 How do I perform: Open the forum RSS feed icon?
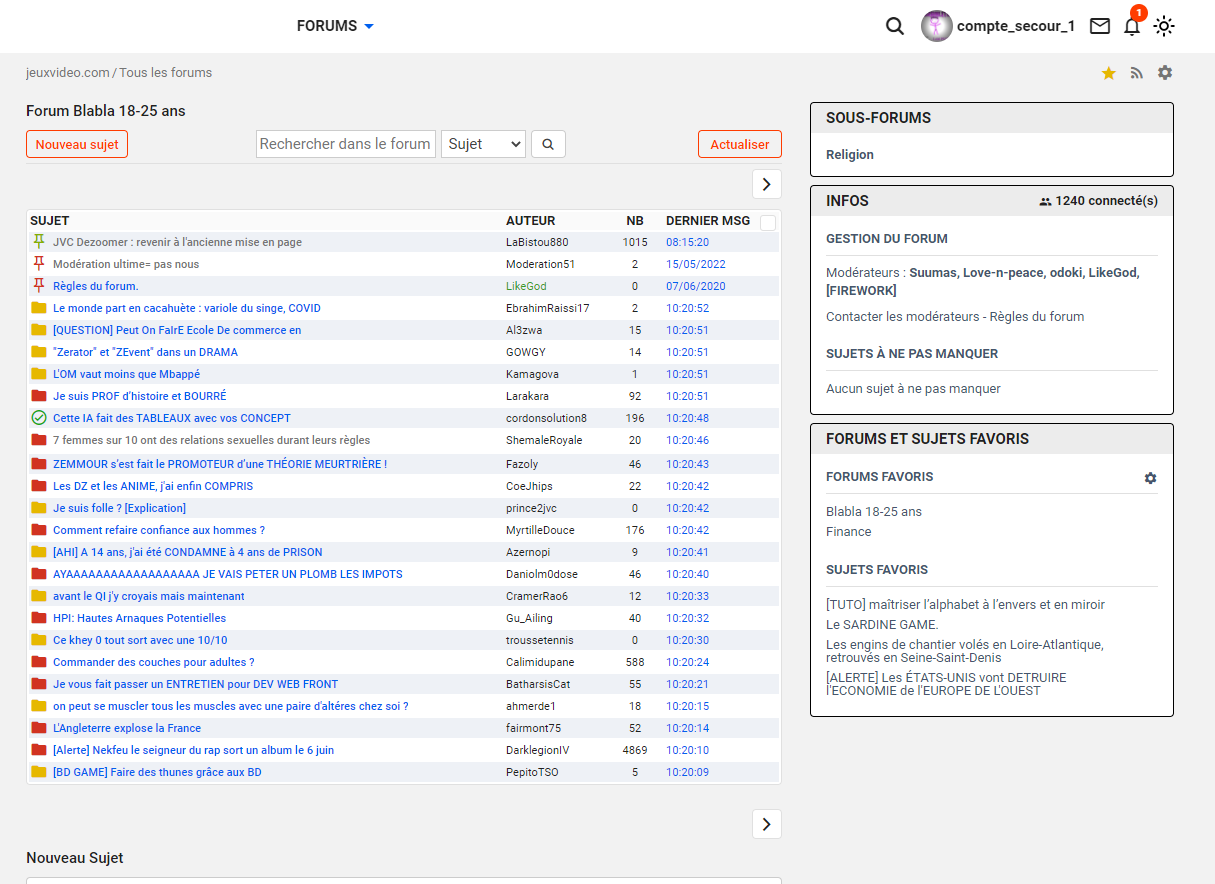[1137, 73]
